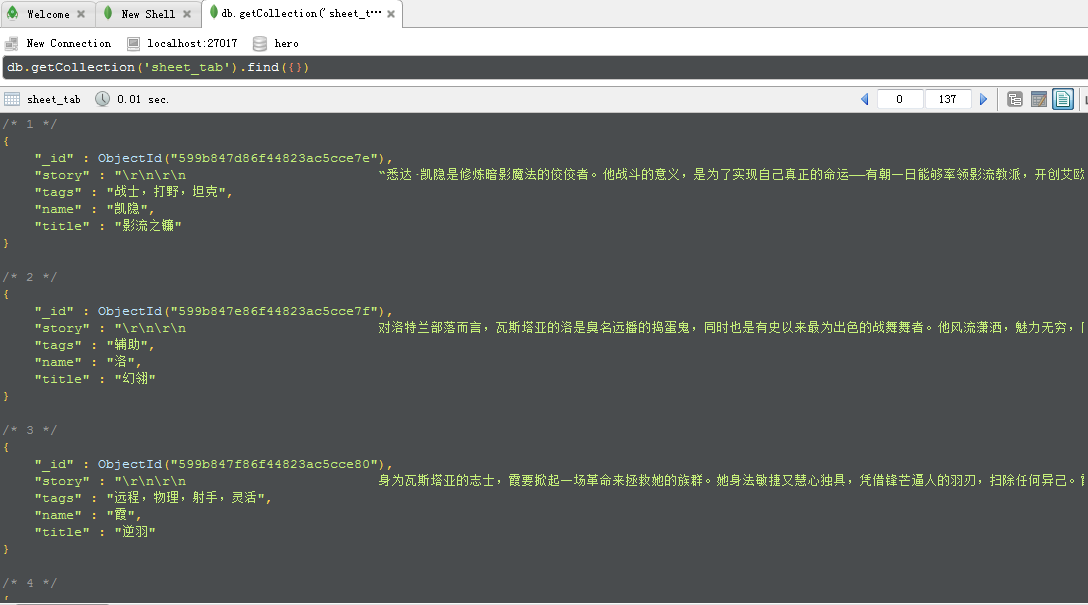The image size is (1088, 605).
Task: Click the leaf icon on the New Shell tab
Action: click(x=109, y=14)
